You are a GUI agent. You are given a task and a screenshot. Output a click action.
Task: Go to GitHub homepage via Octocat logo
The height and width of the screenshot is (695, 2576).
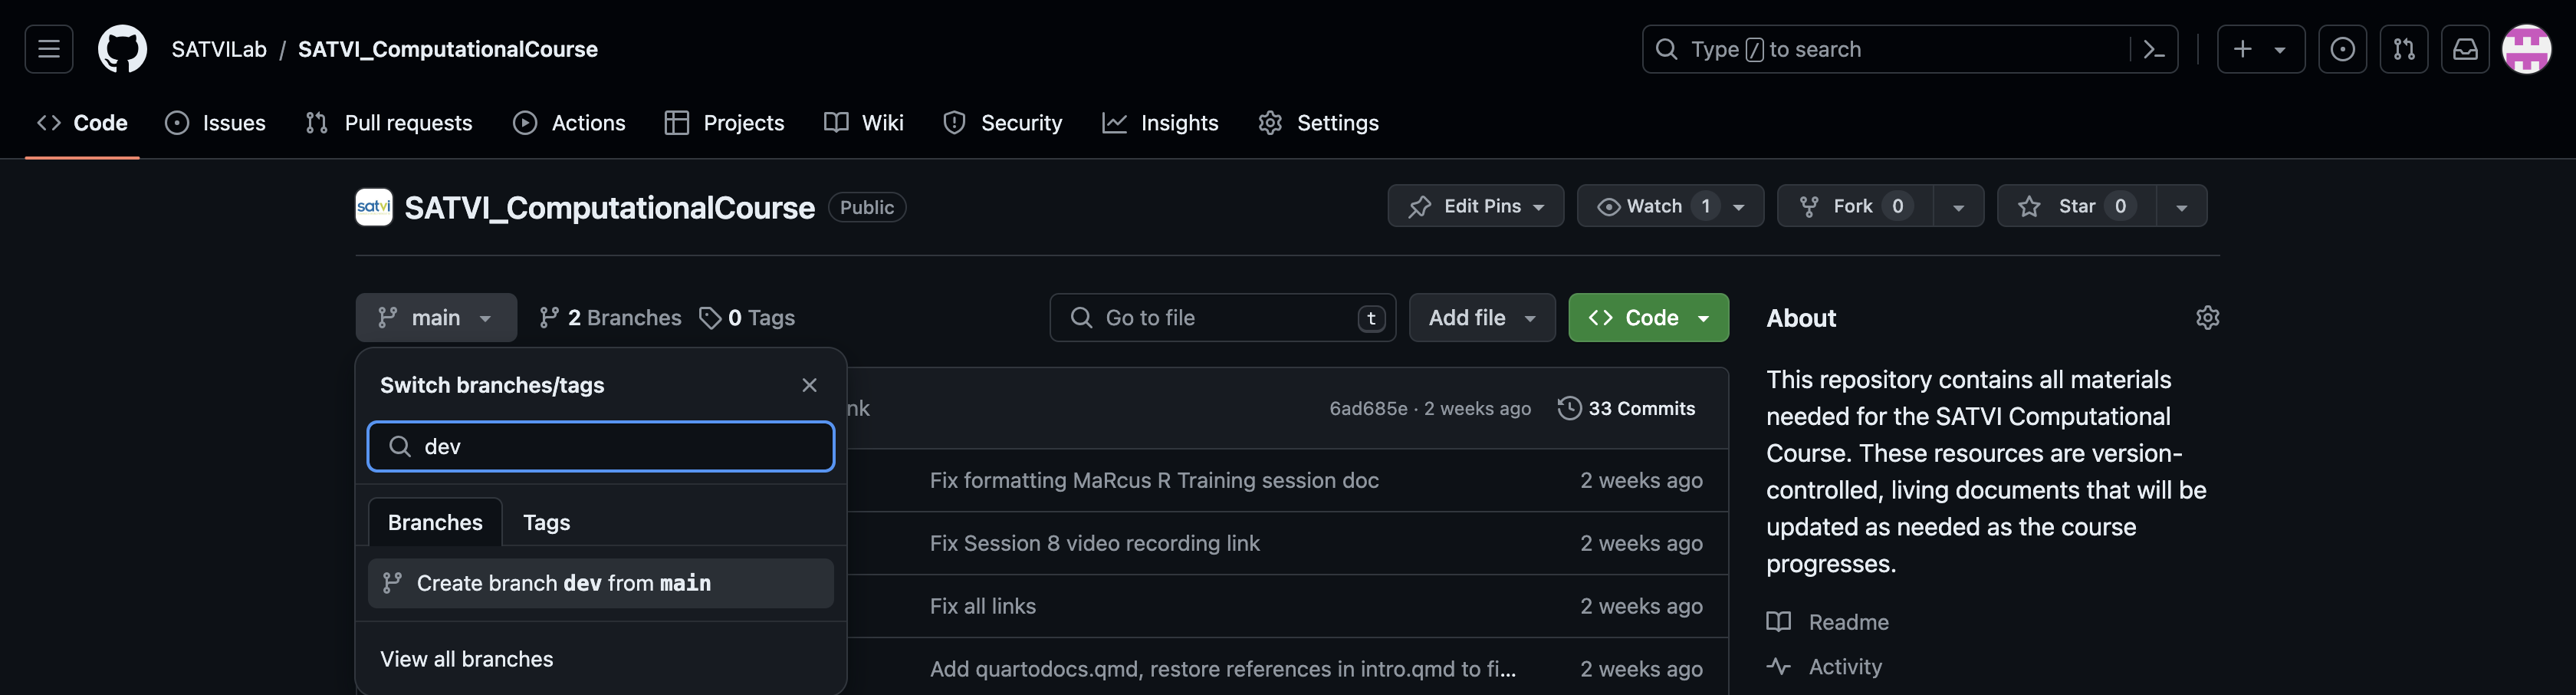(122, 49)
